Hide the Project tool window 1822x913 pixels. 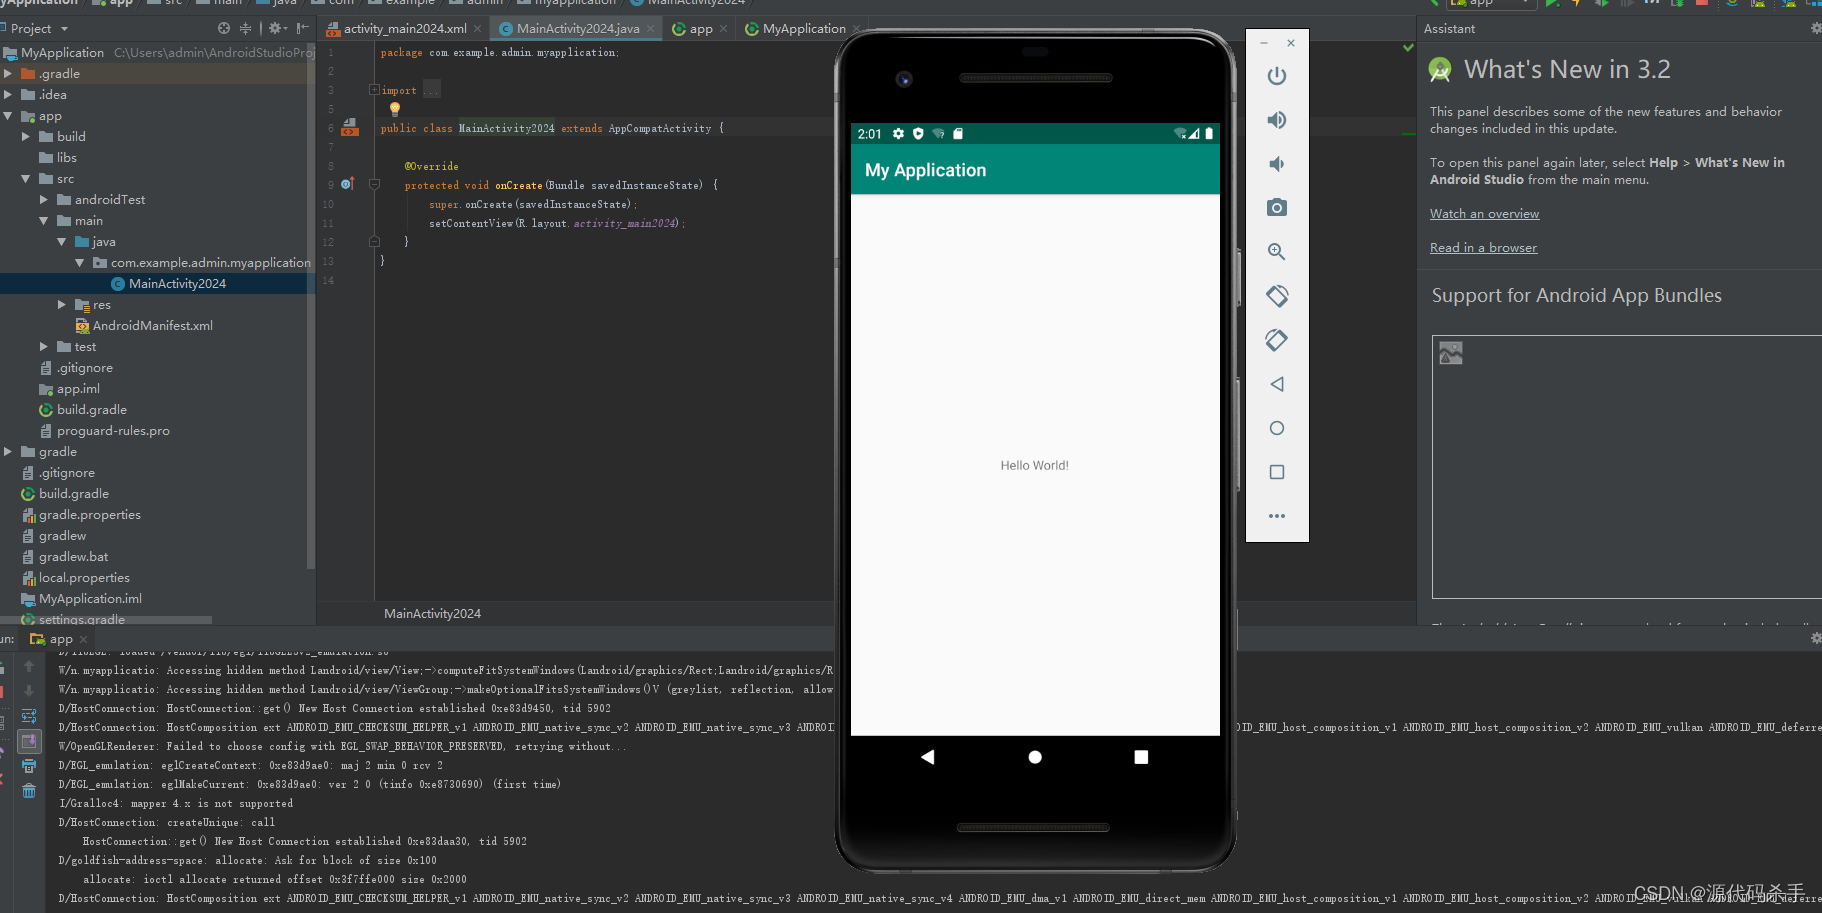pyautogui.click(x=302, y=29)
